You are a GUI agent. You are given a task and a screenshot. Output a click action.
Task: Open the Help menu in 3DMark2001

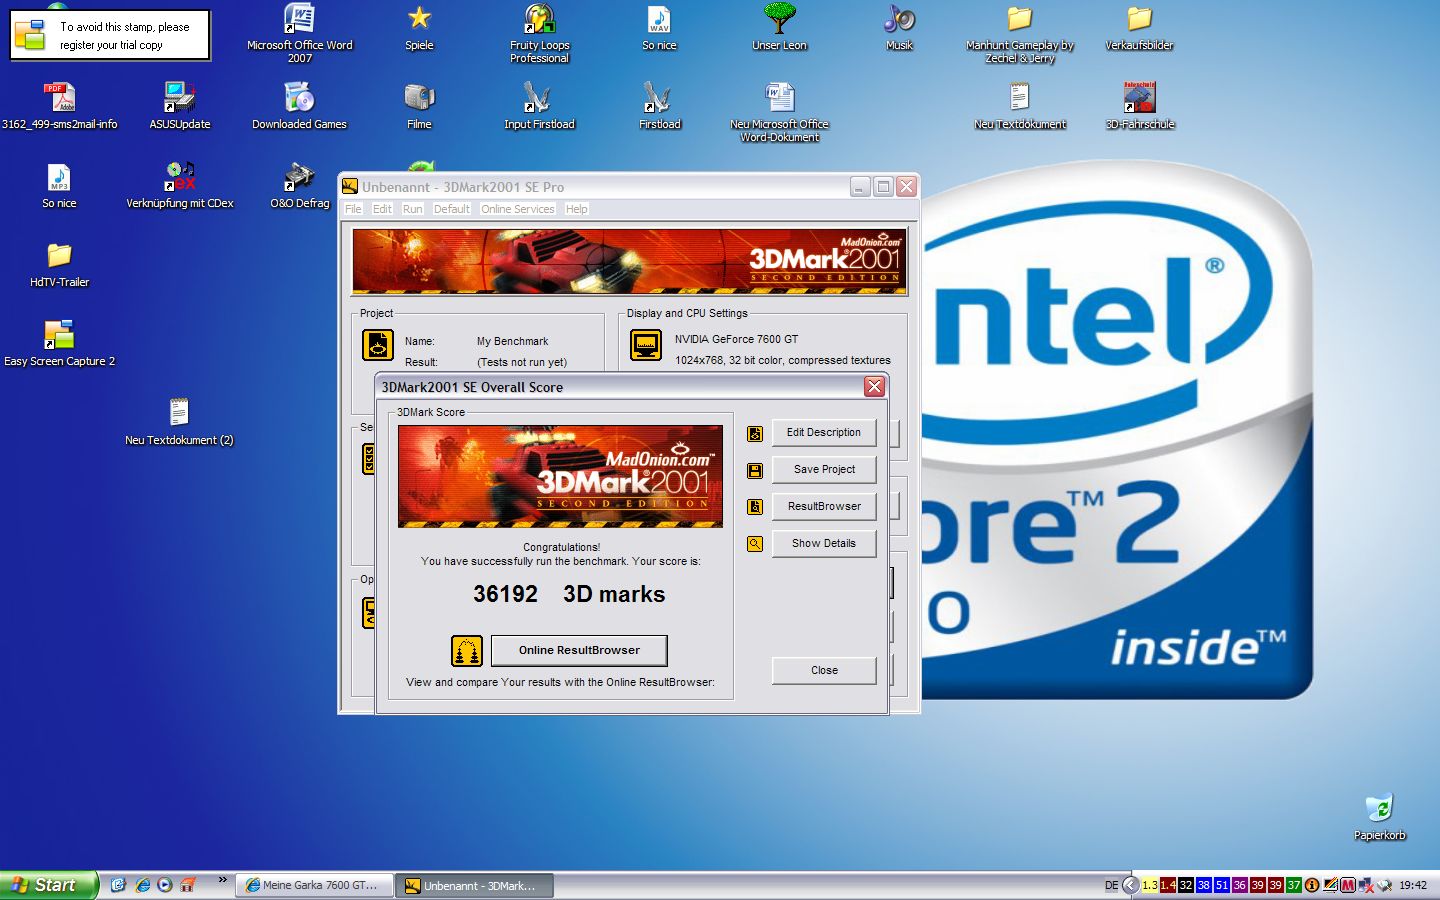click(x=576, y=209)
